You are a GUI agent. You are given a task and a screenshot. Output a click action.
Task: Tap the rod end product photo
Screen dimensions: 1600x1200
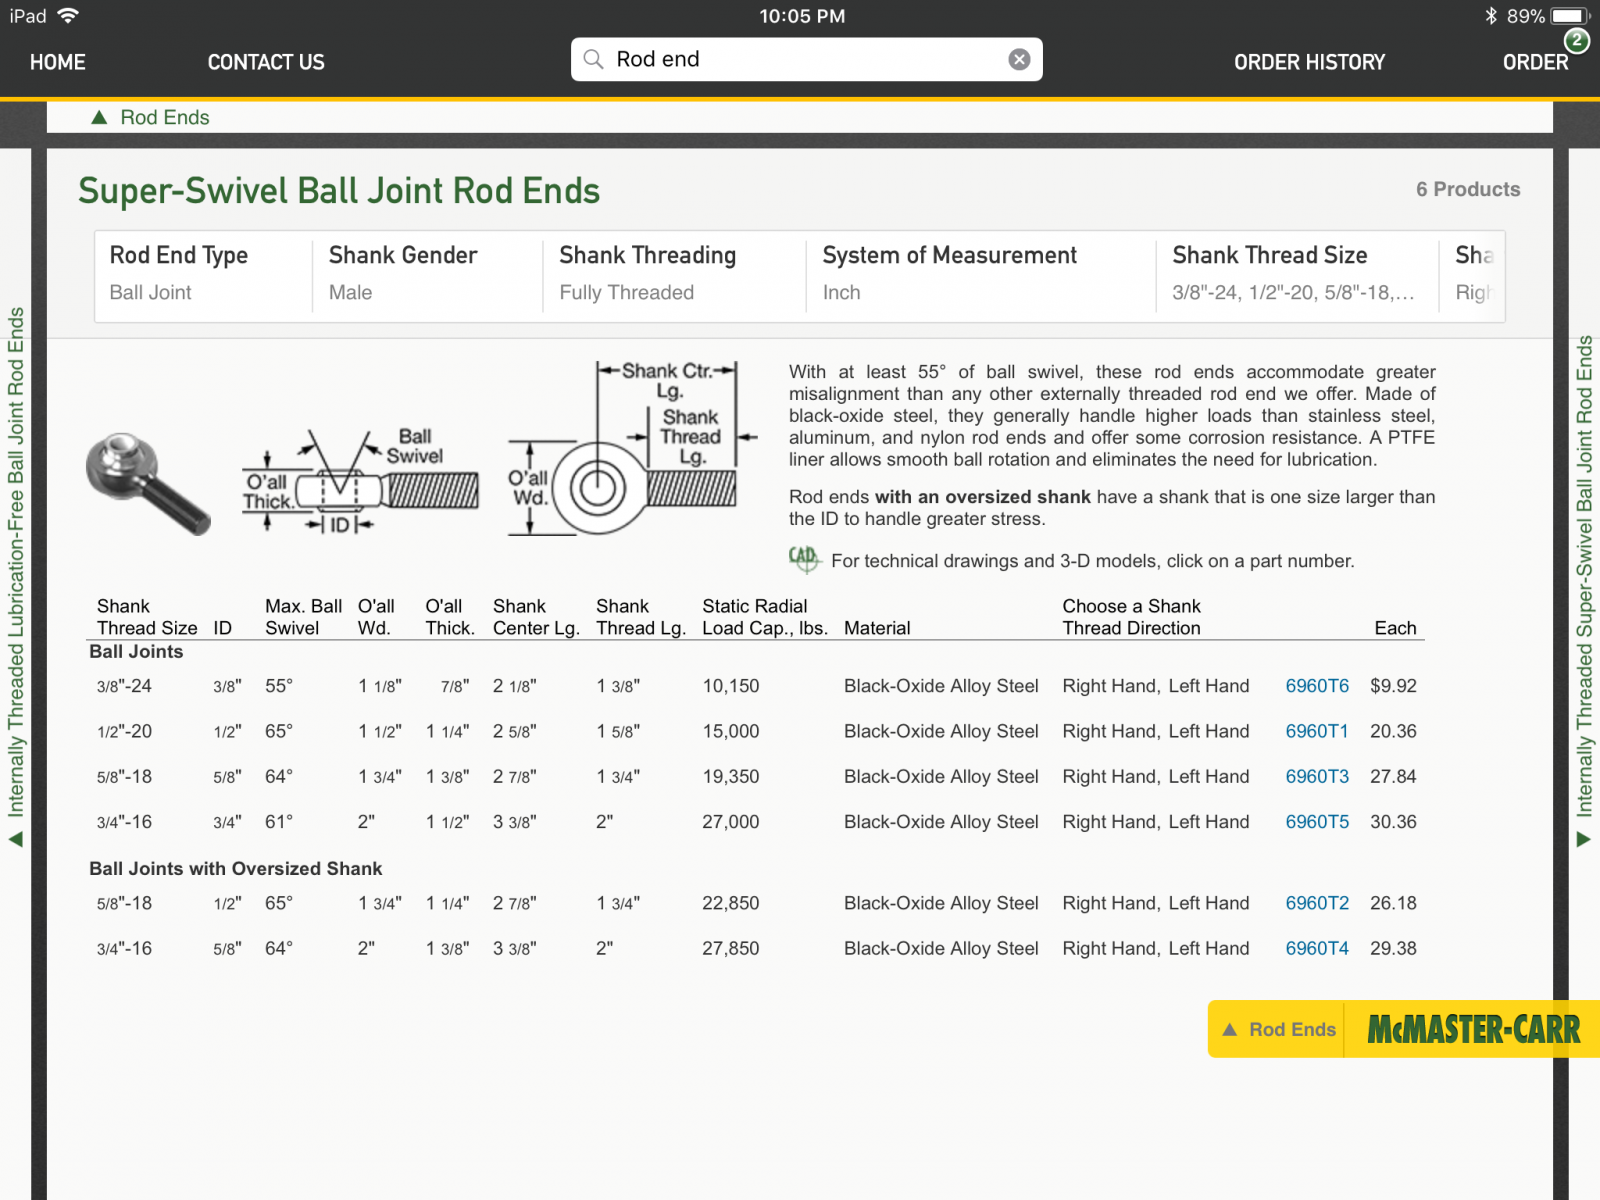click(x=147, y=482)
